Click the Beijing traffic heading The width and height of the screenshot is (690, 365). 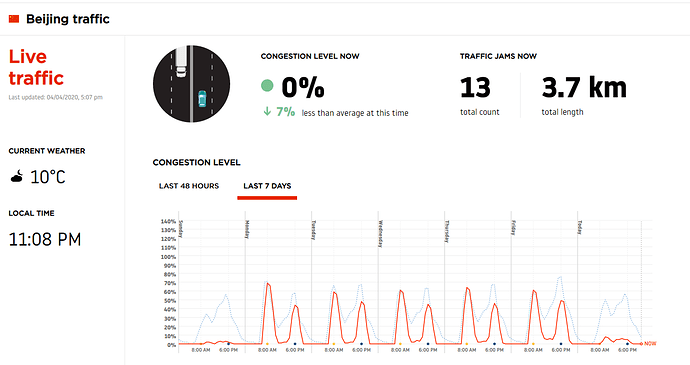(x=68, y=19)
